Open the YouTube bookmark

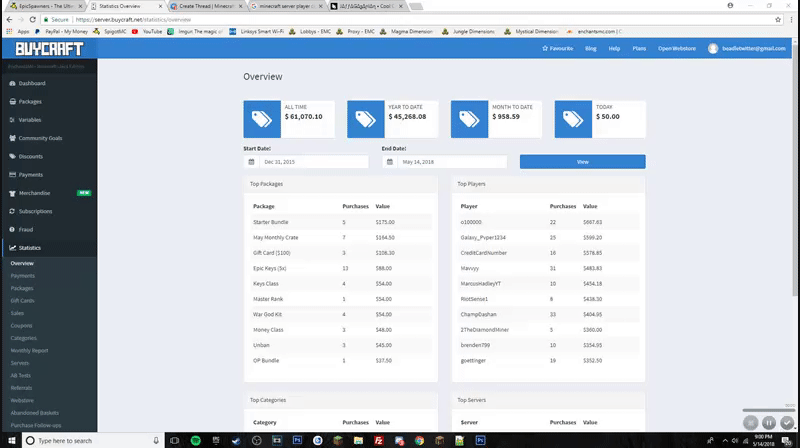coord(147,32)
